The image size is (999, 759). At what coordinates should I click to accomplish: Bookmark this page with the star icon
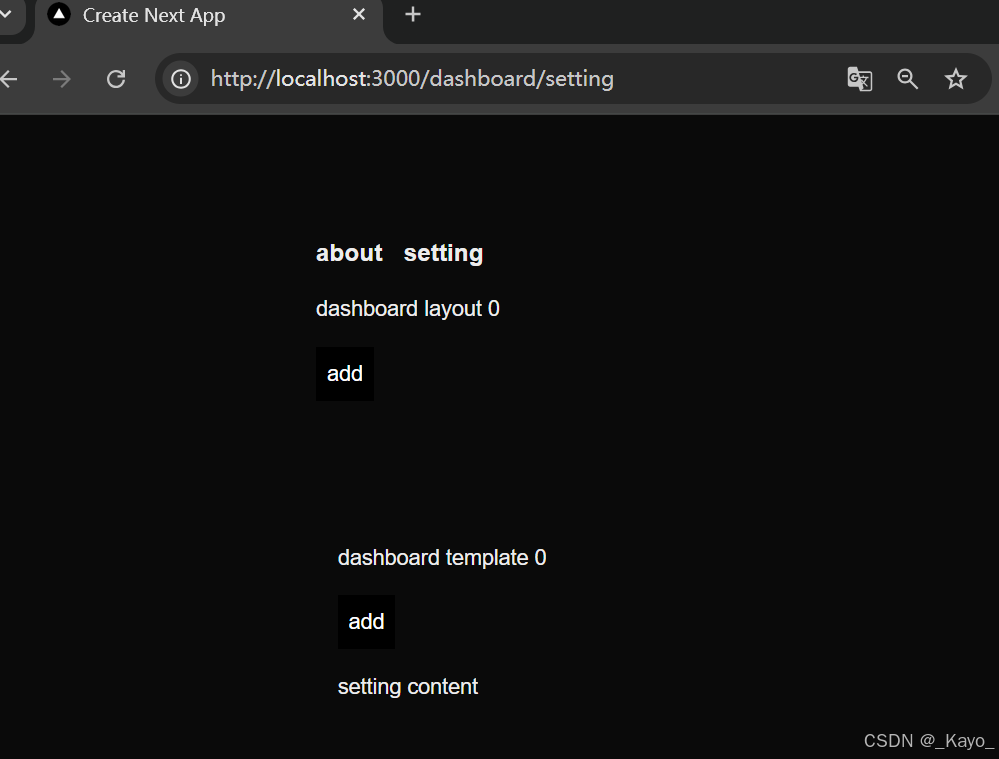[955, 79]
